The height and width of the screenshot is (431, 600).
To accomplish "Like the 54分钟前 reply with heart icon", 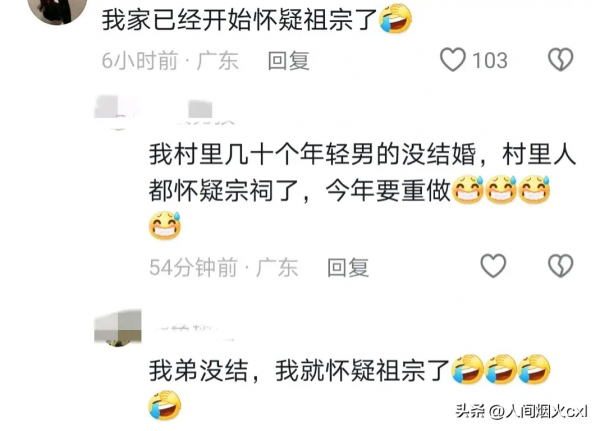I will 493,266.
